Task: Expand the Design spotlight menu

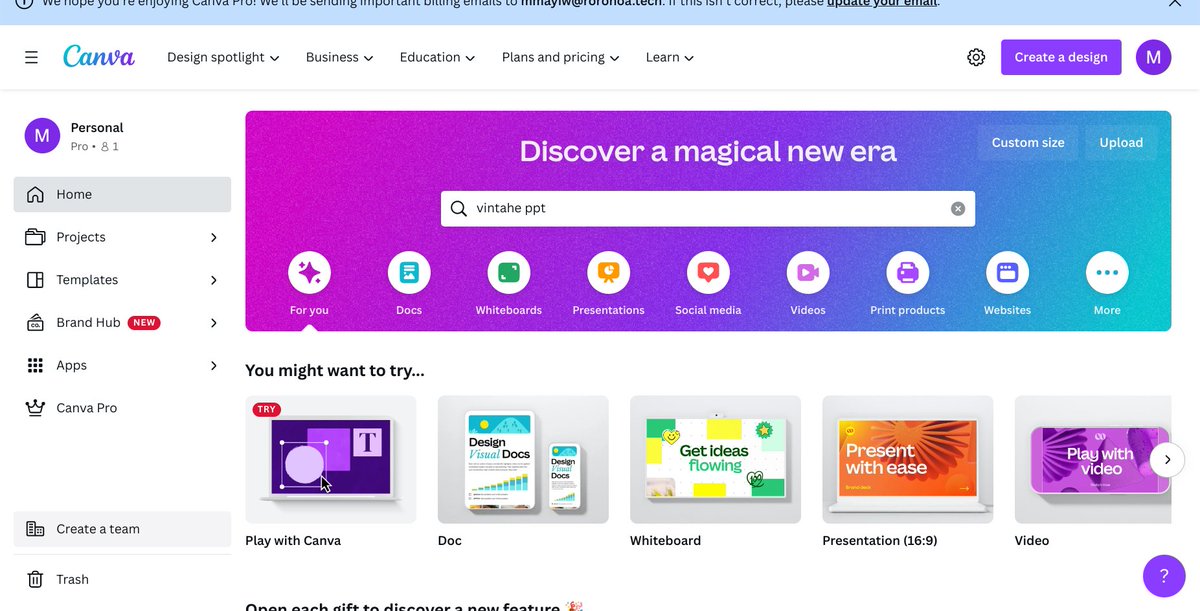Action: (x=223, y=57)
